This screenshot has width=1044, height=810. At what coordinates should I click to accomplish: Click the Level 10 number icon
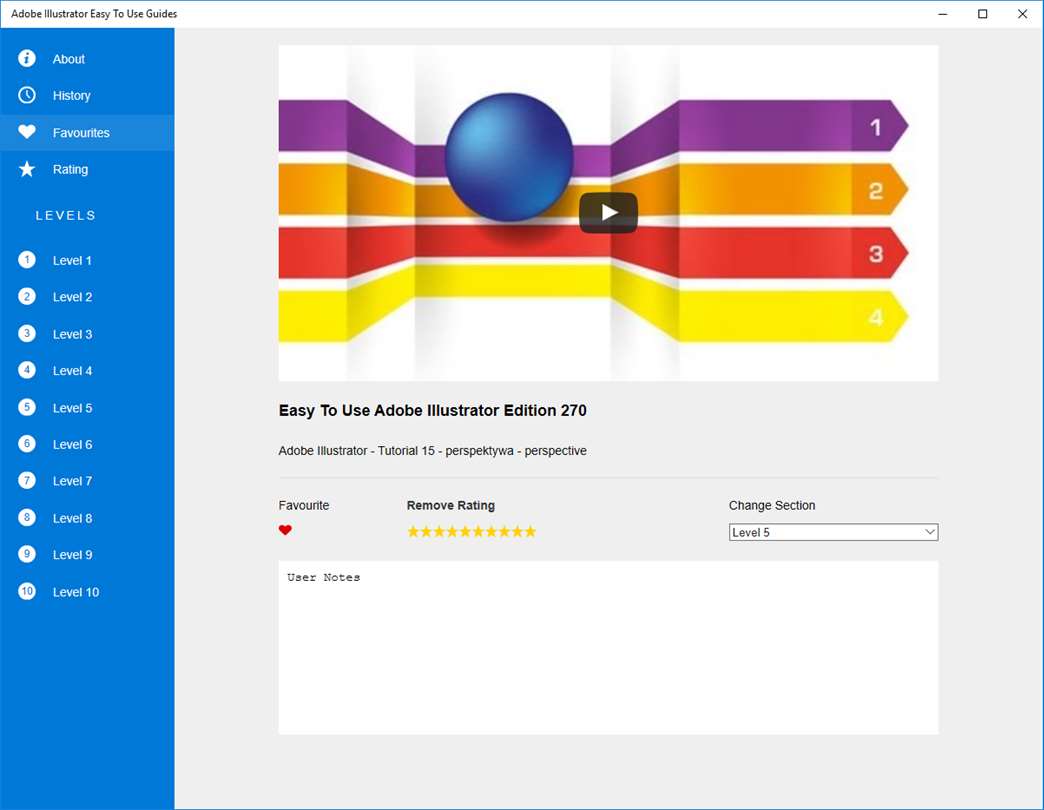[x=27, y=591]
